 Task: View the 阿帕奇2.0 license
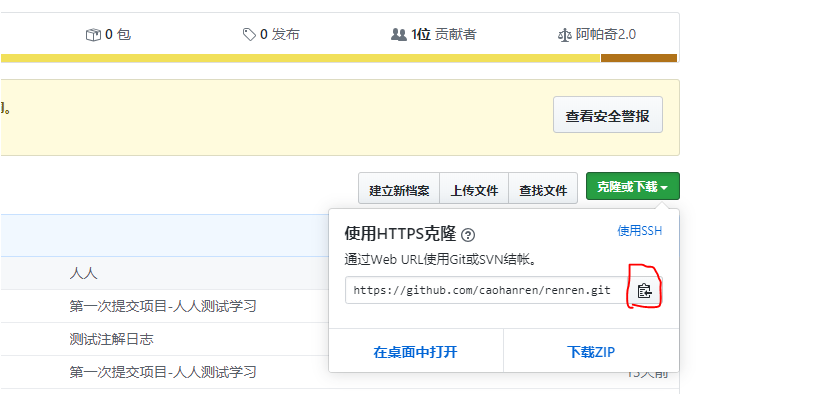point(597,35)
